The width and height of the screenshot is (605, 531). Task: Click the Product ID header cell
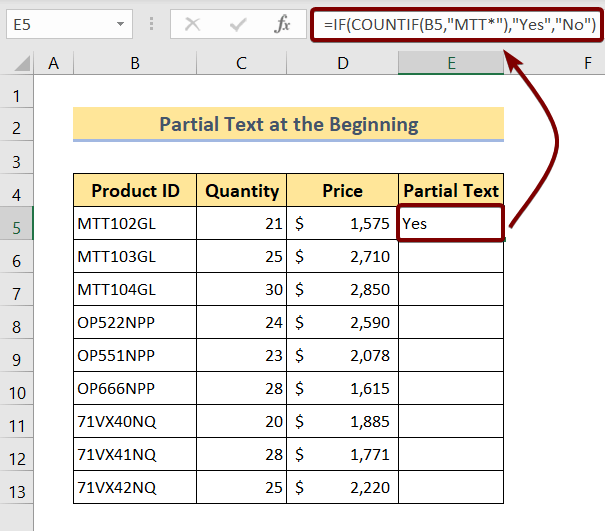pyautogui.click(x=134, y=191)
